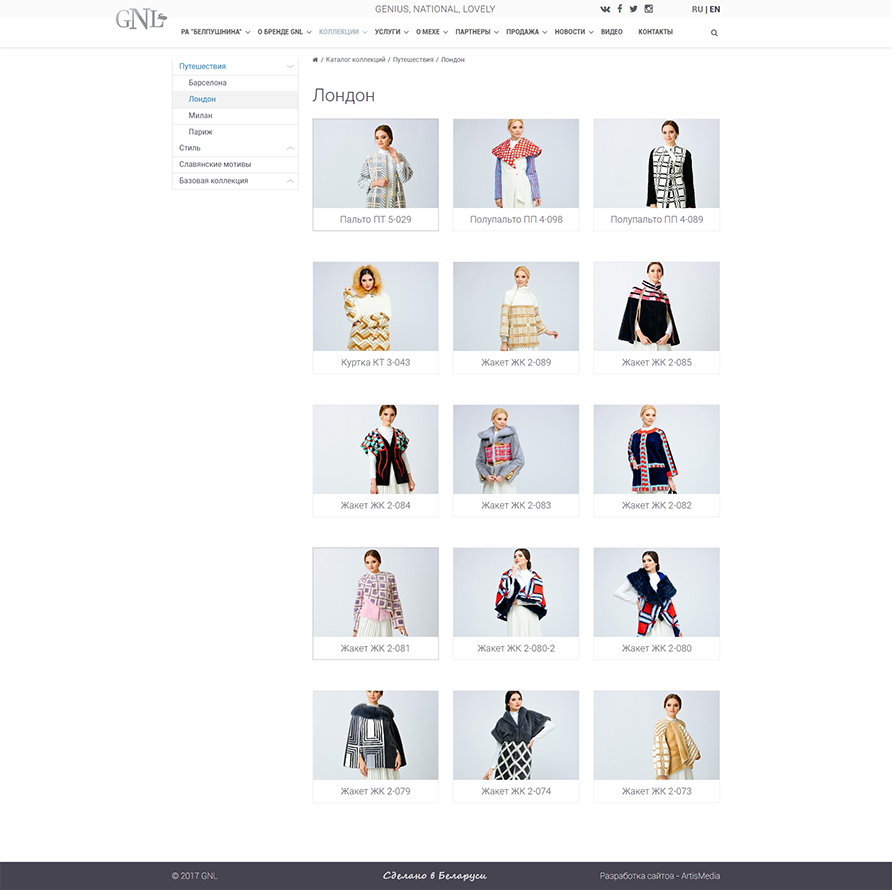Open the VK social media icon
The image size is (892, 890).
605,9
